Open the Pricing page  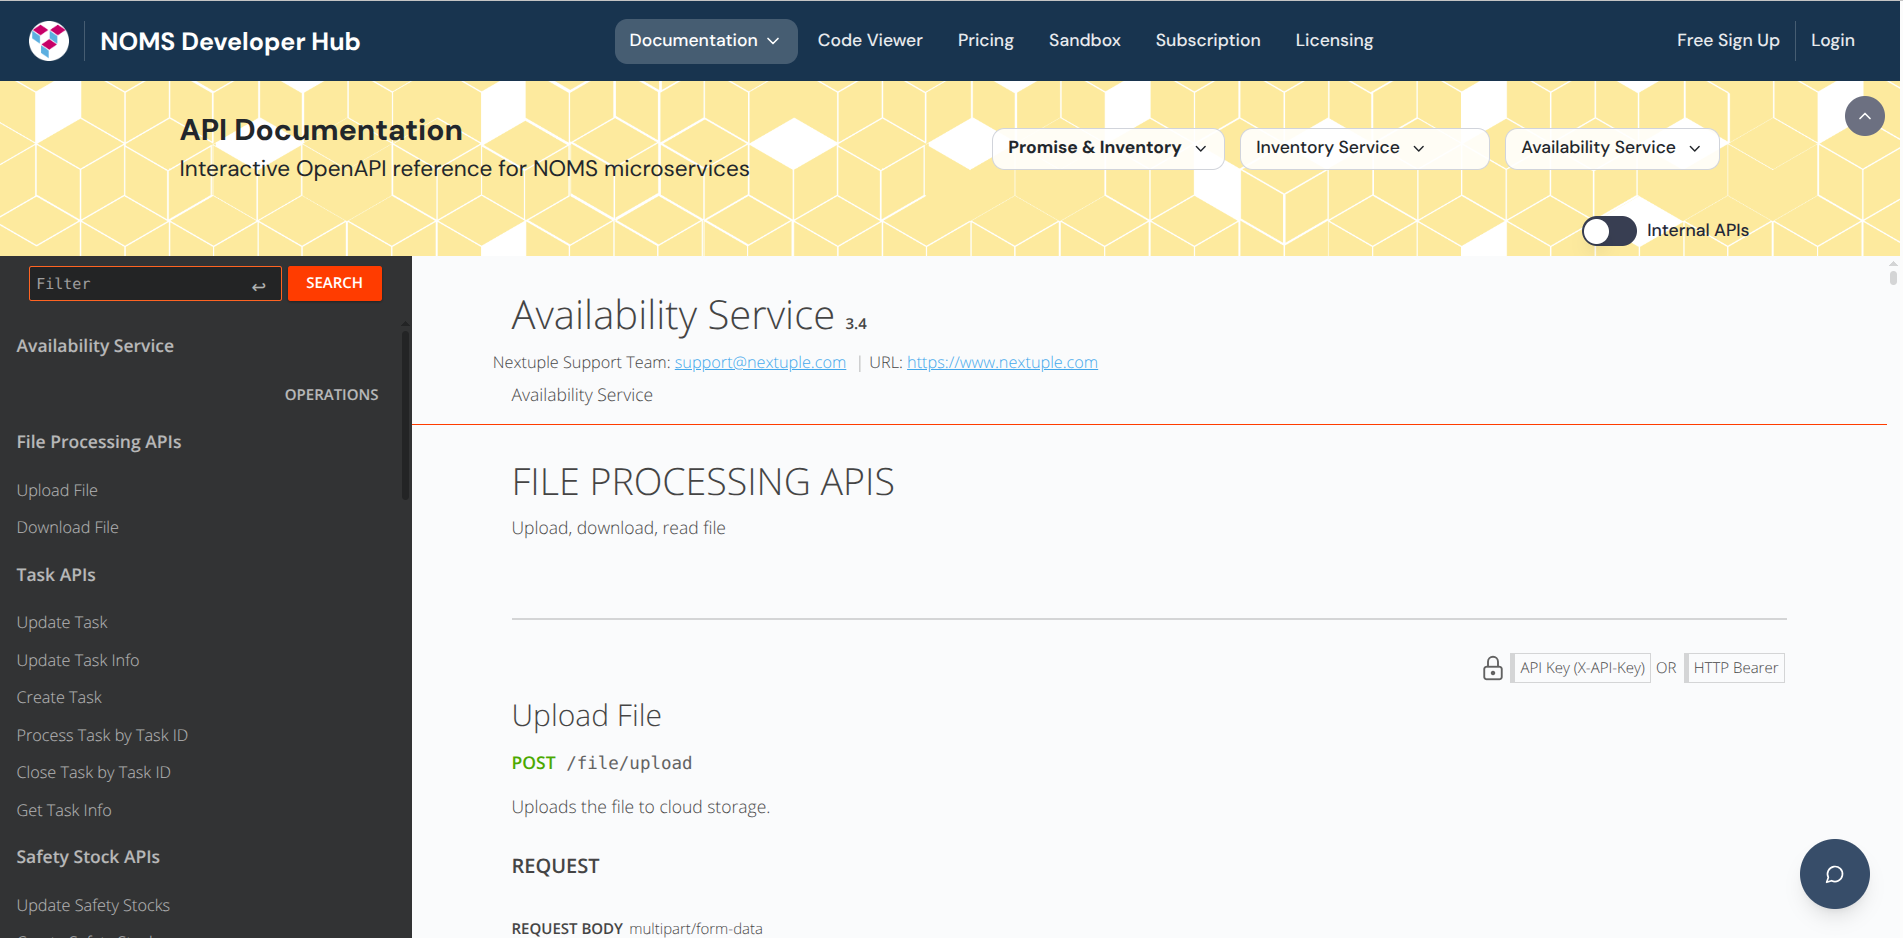pos(985,41)
